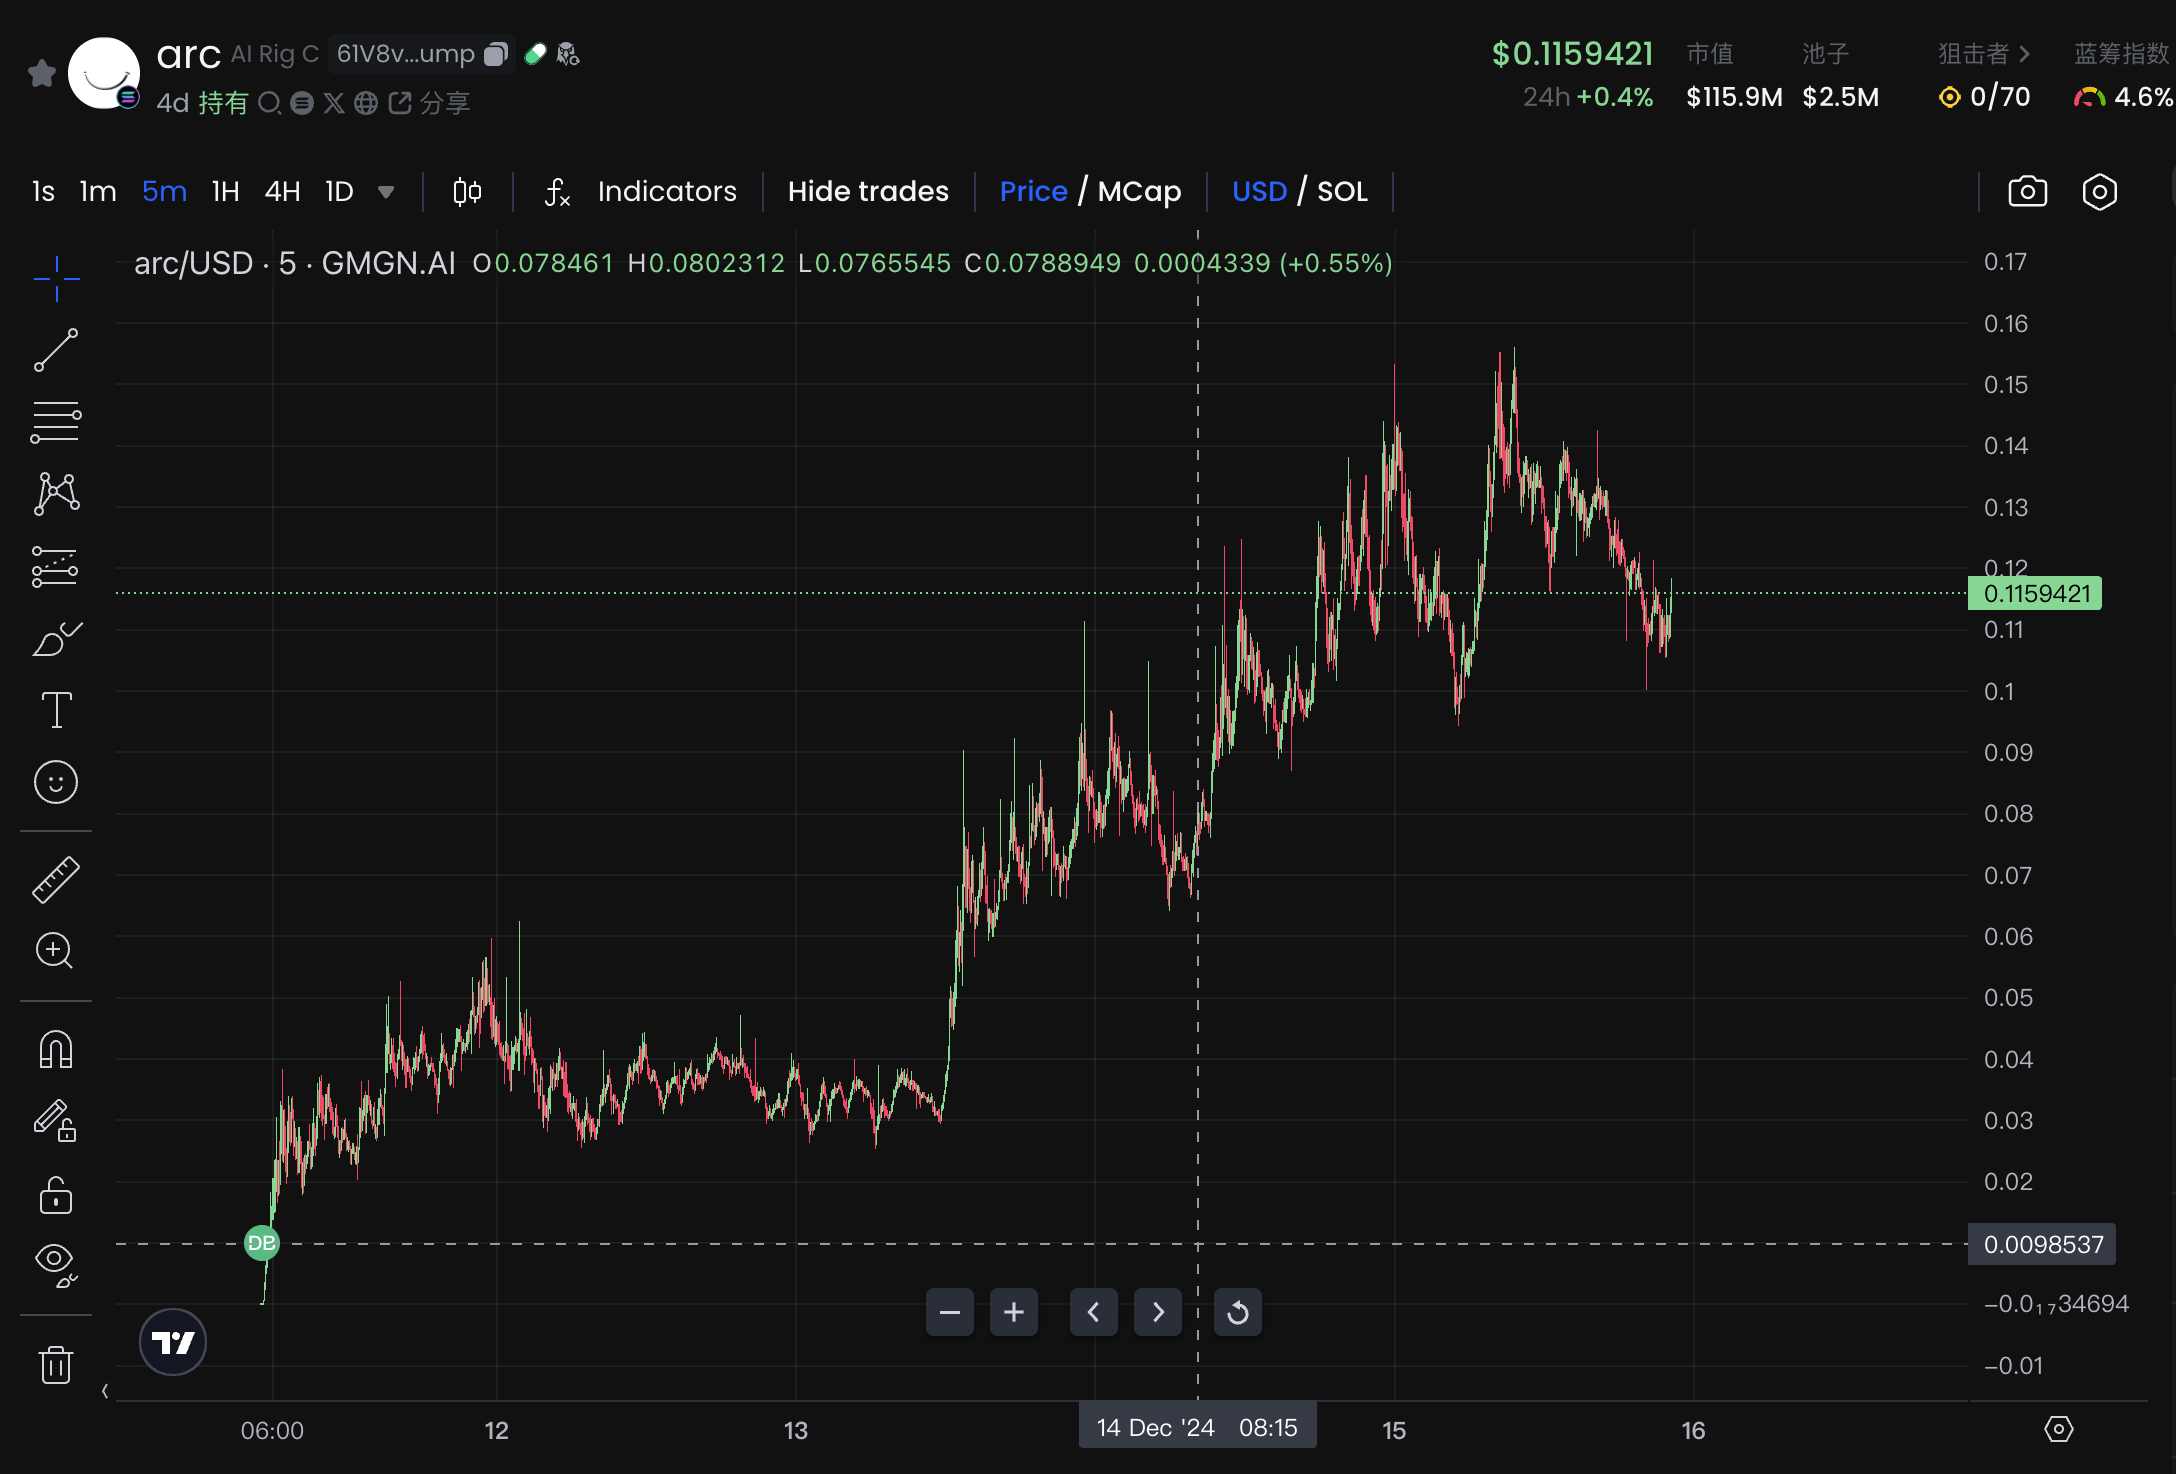Choose the ruler measure tool

(56, 880)
